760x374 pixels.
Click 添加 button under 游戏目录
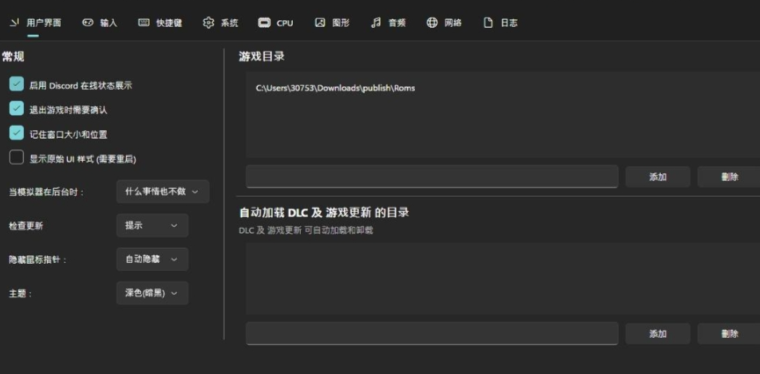658,177
